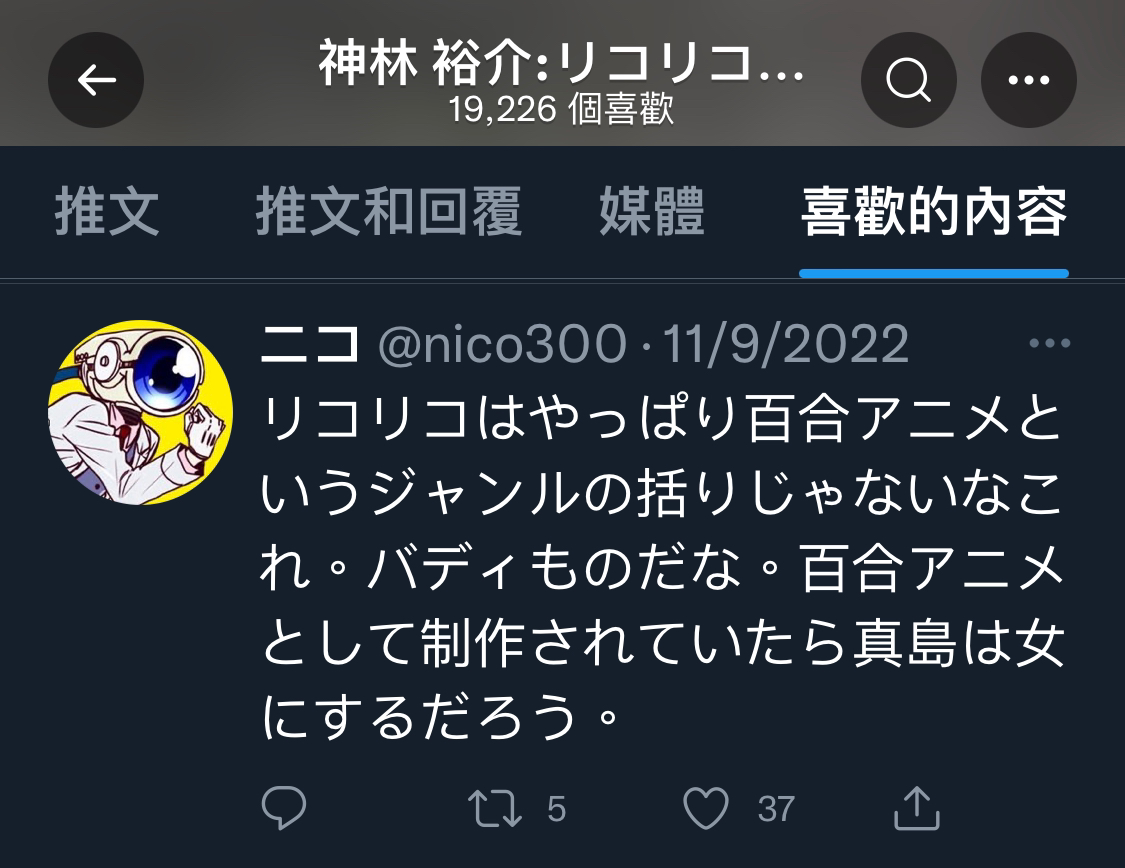Tap the back arrow button
This screenshot has width=1125, height=868.
click(96, 80)
